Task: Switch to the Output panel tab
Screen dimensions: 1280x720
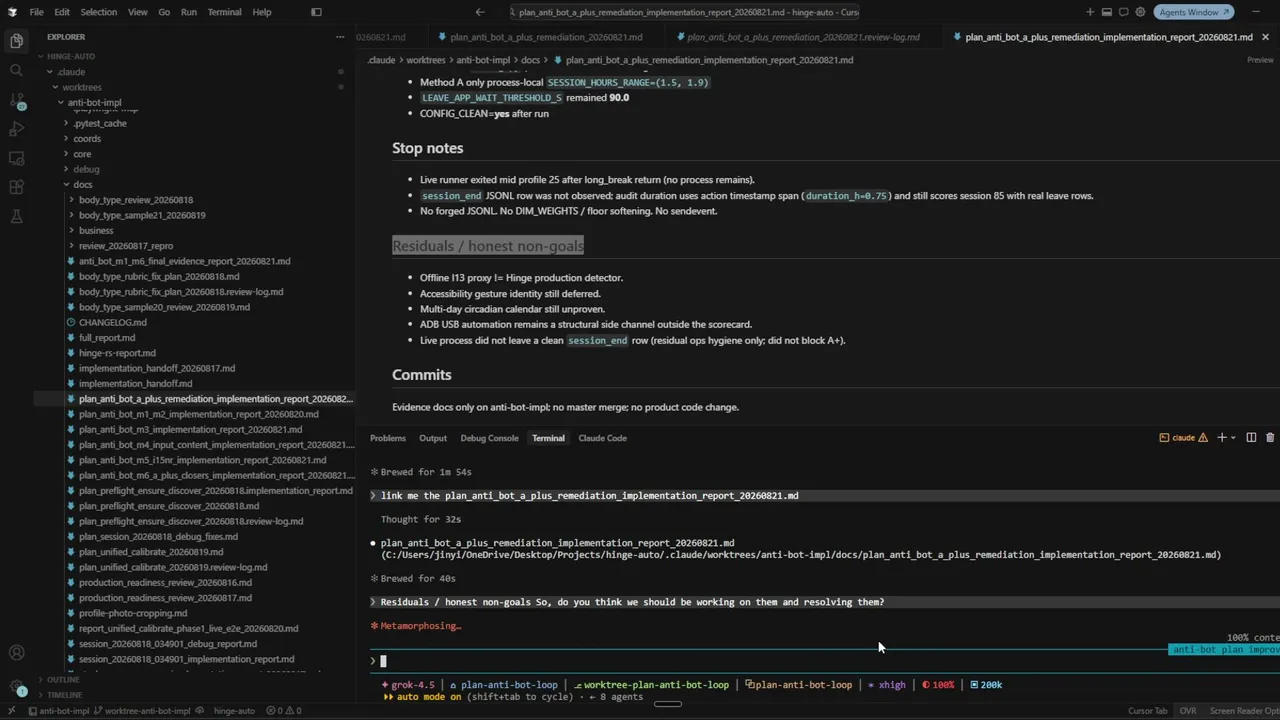Action: pyautogui.click(x=433, y=438)
